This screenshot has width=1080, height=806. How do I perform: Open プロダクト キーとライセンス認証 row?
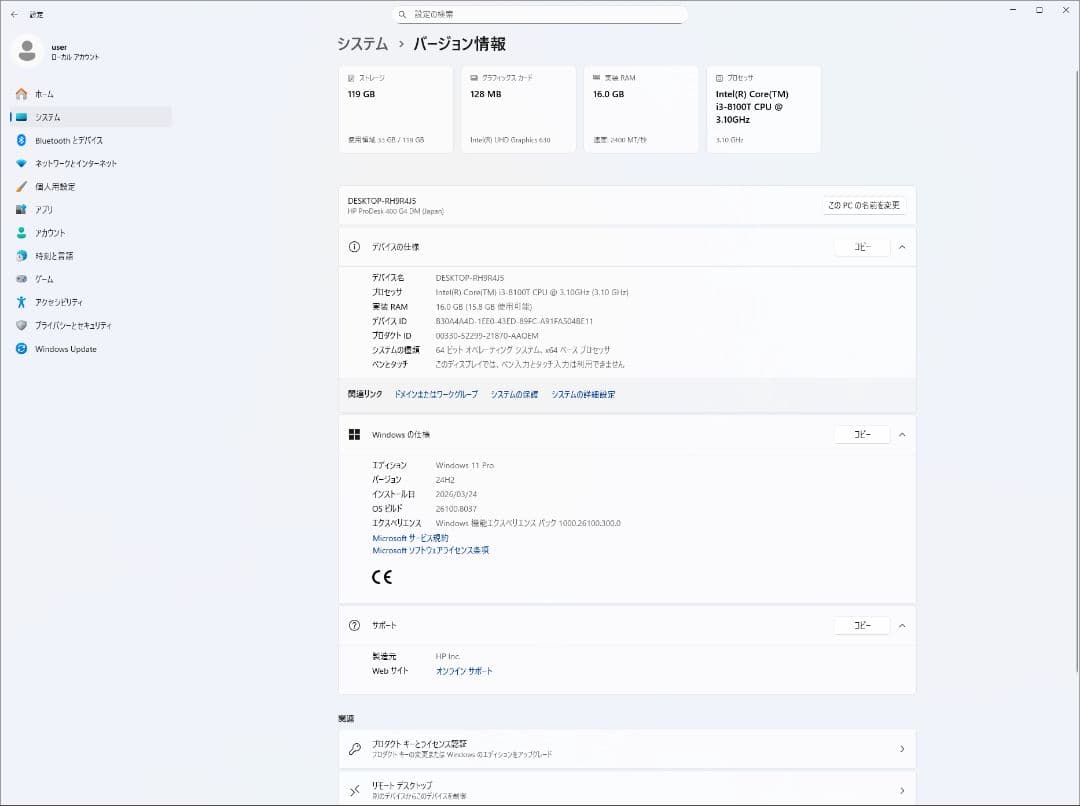point(627,749)
